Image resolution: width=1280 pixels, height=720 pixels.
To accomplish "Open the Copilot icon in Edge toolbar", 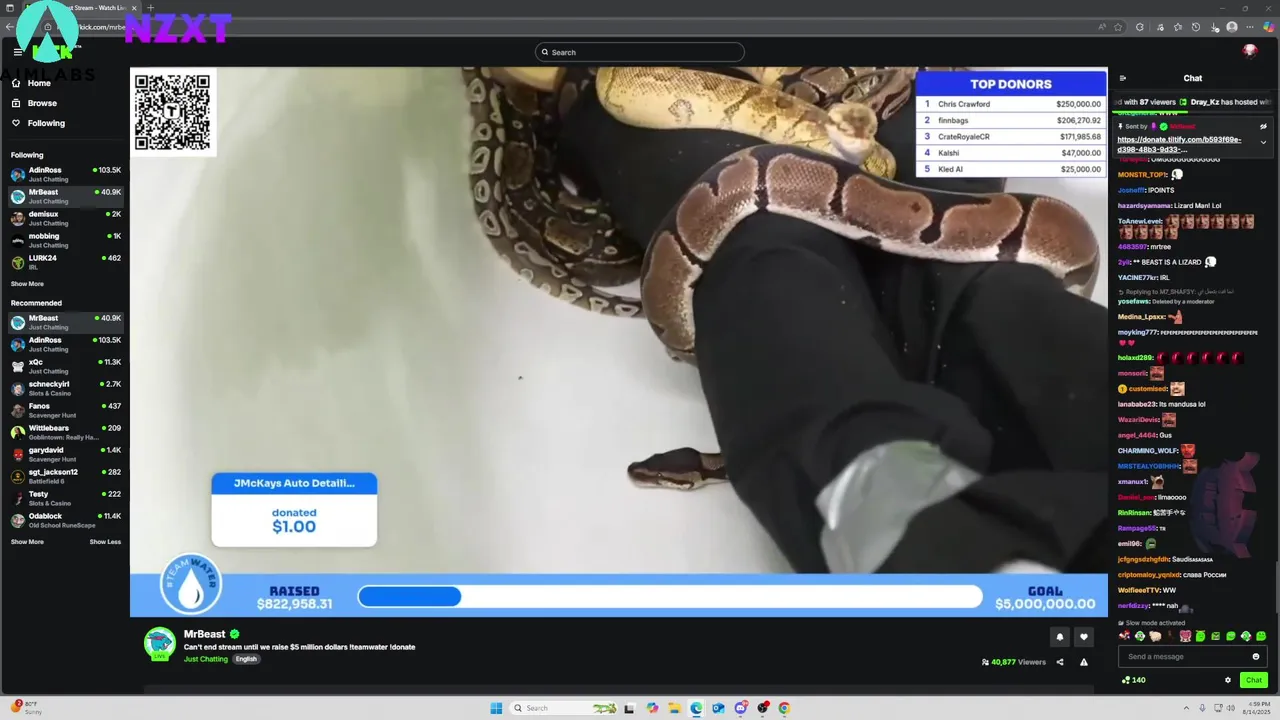I will [1269, 27].
